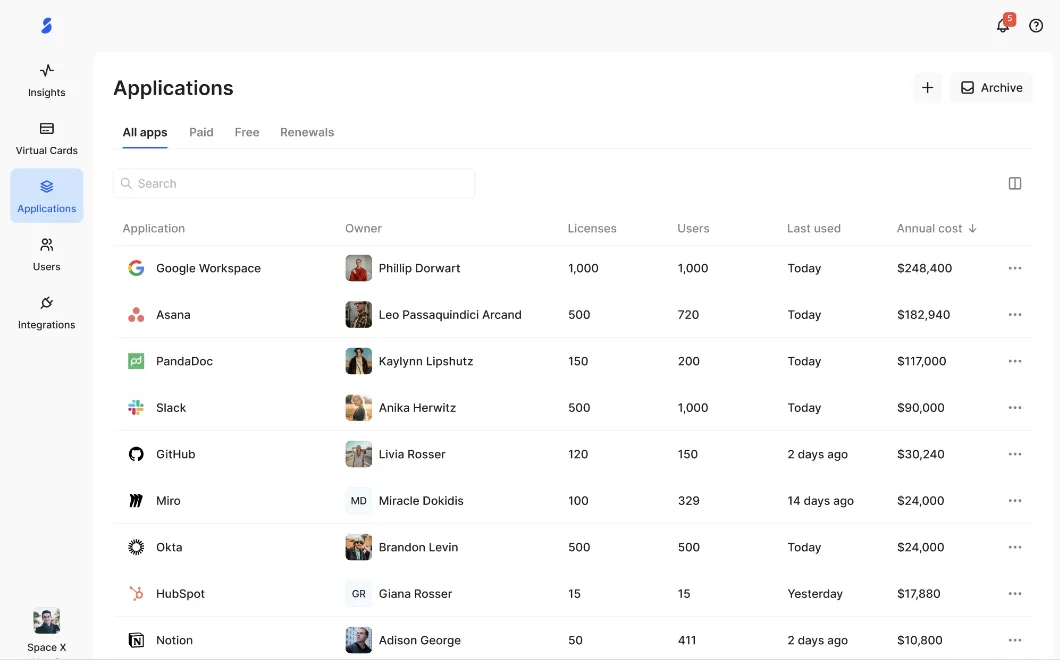1060x660 pixels.
Task: Click the $117,000 annual cost value
Action: [x=921, y=362]
